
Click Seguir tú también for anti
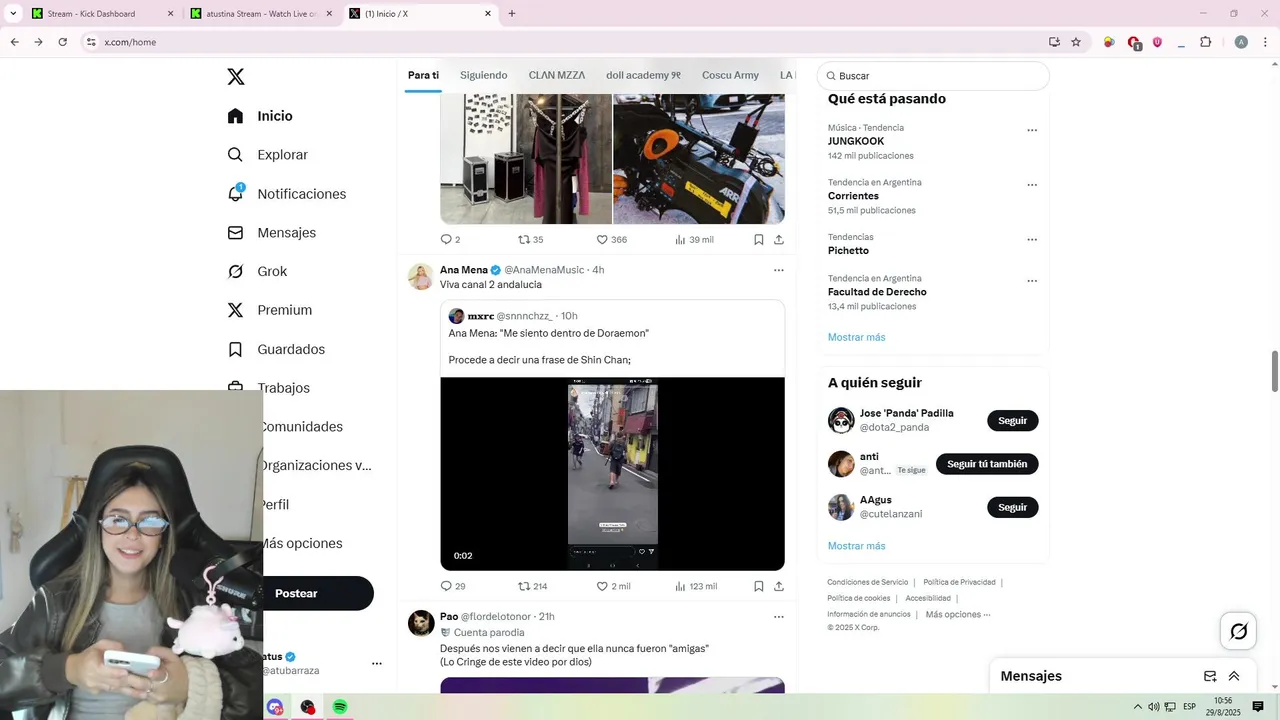(x=987, y=464)
